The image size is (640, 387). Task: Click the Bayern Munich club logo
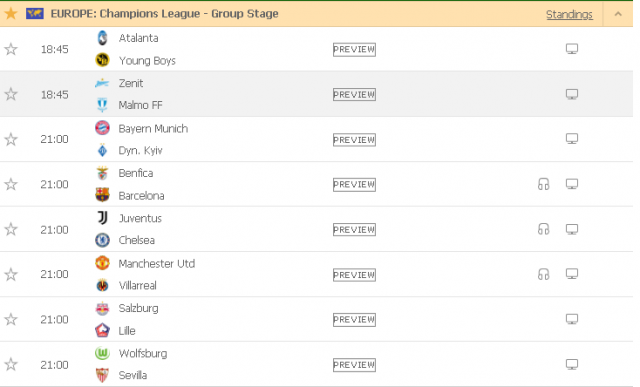point(102,128)
